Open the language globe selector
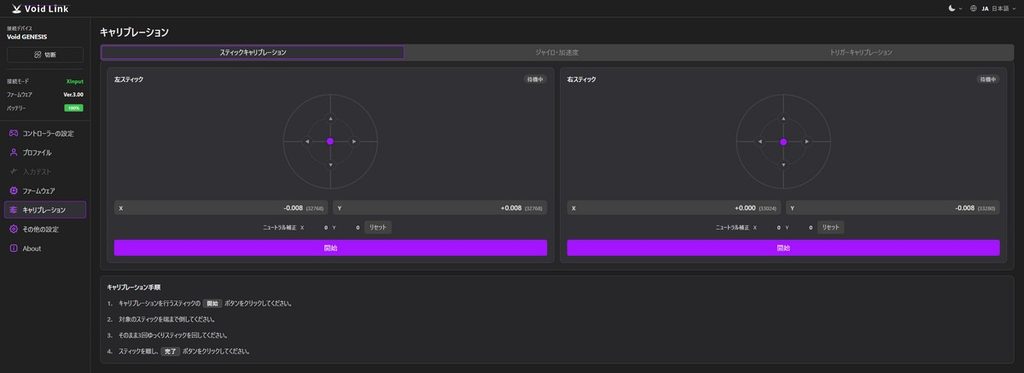This screenshot has width=1024, height=373. [x=974, y=8]
